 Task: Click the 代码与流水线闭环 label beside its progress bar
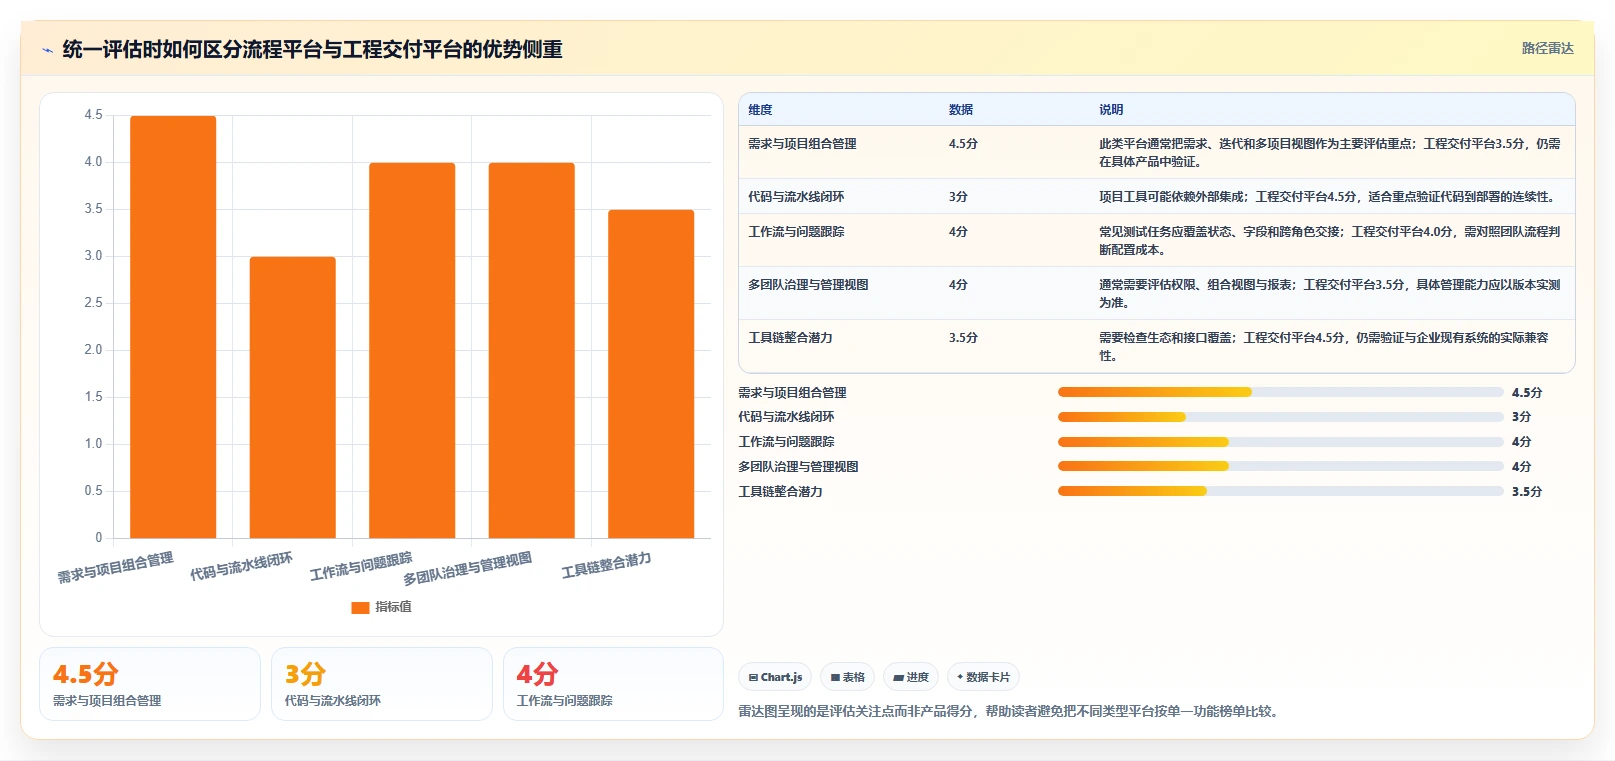[786, 417]
